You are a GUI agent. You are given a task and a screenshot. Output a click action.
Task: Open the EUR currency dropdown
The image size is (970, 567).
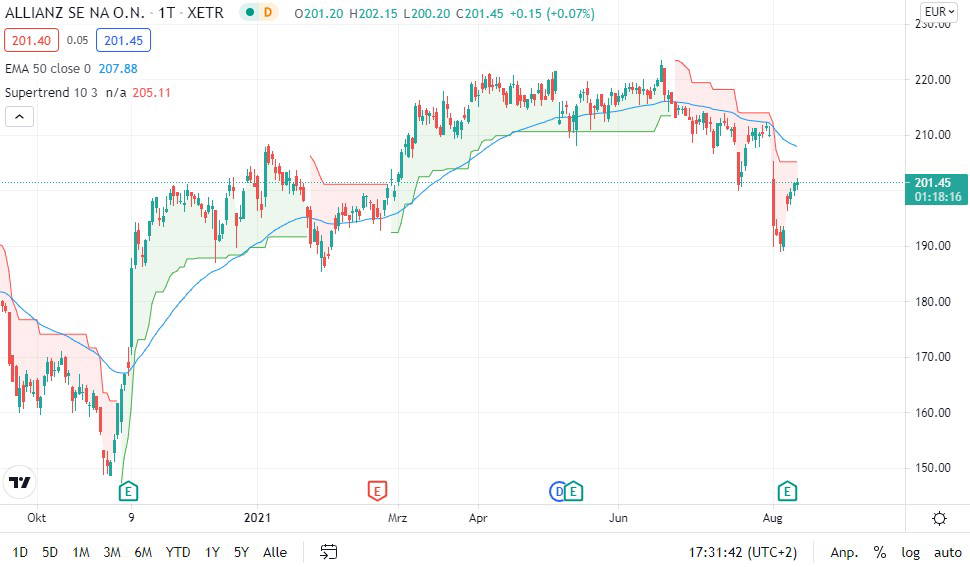point(939,12)
